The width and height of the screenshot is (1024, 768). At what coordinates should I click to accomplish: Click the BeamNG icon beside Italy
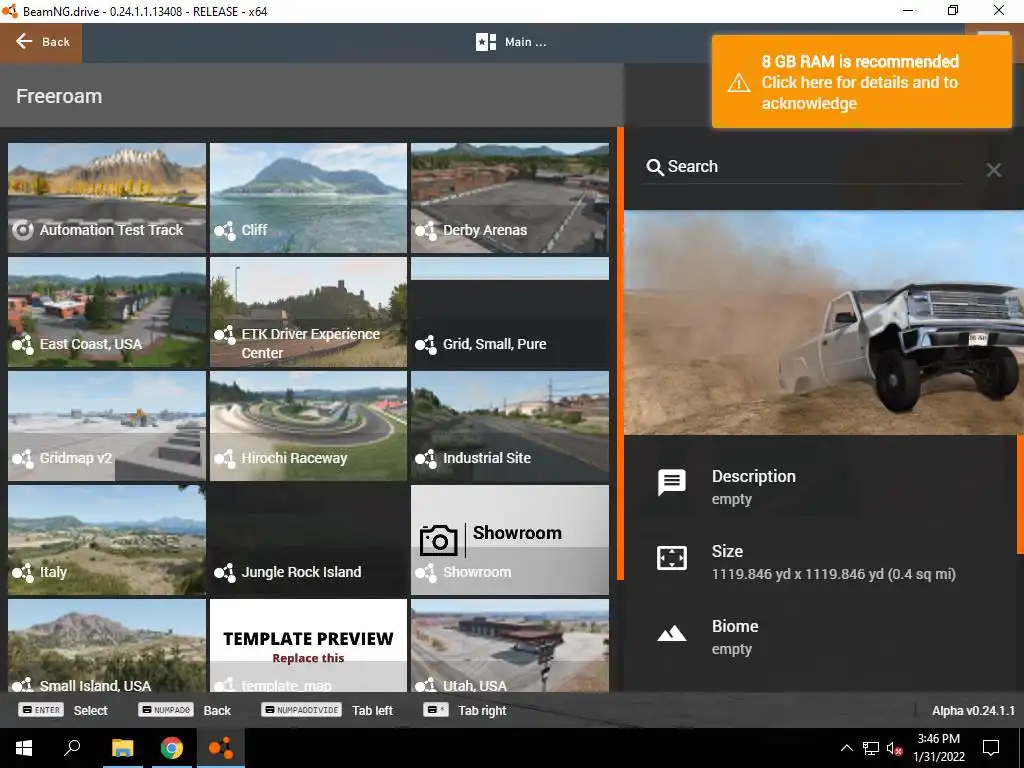(23, 572)
